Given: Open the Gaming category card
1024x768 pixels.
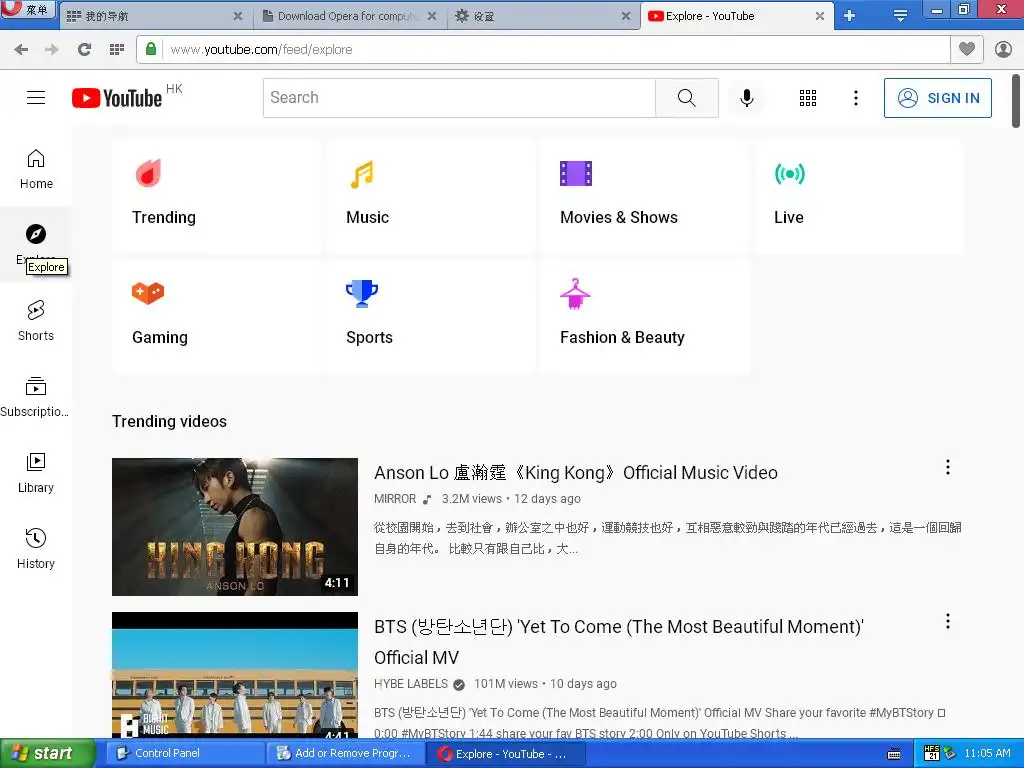Looking at the screenshot, I should point(216,315).
